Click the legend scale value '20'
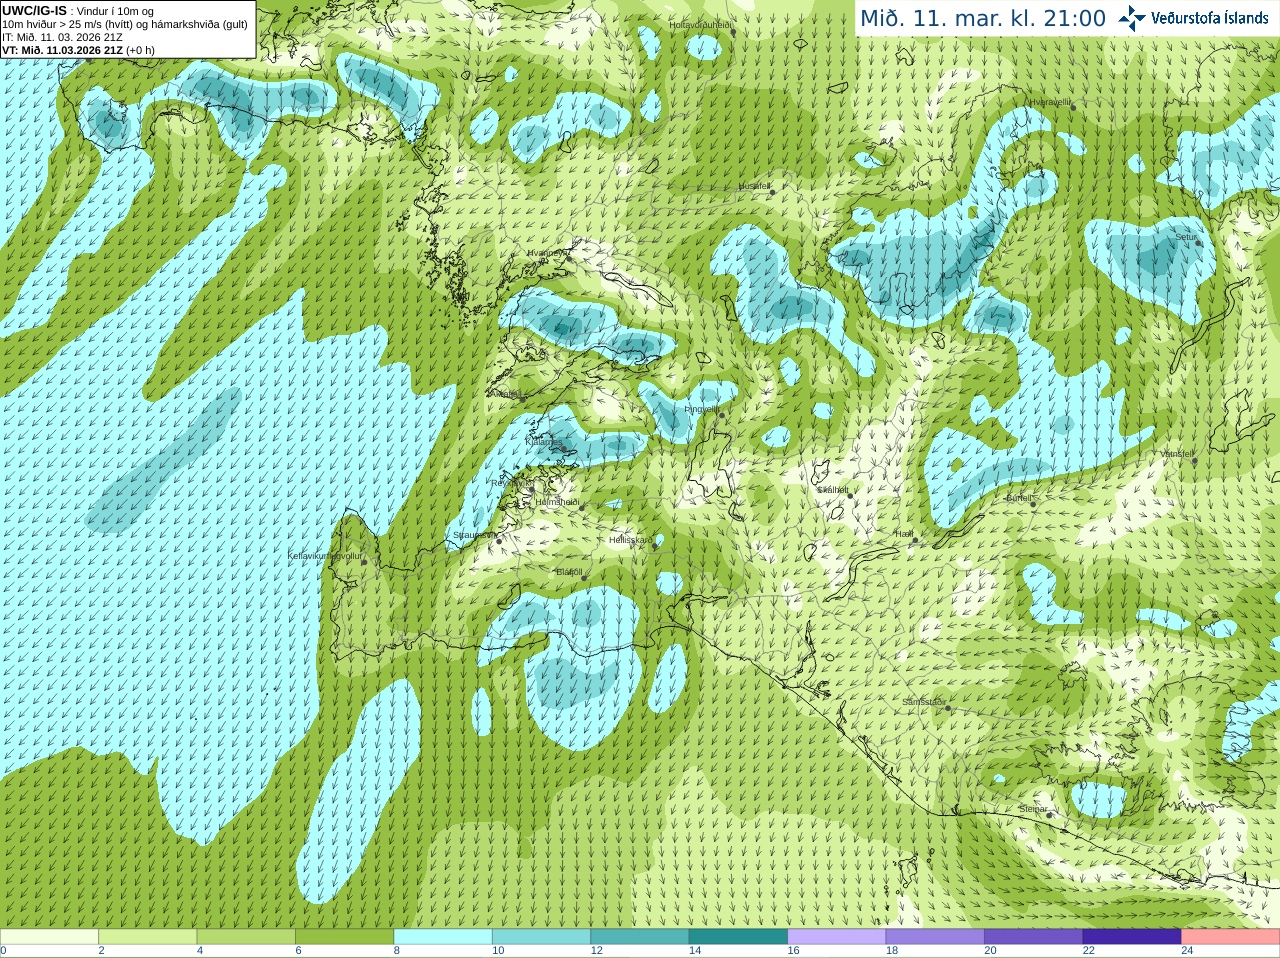Screen dimensions: 1280x958 pyautogui.click(x=991, y=951)
